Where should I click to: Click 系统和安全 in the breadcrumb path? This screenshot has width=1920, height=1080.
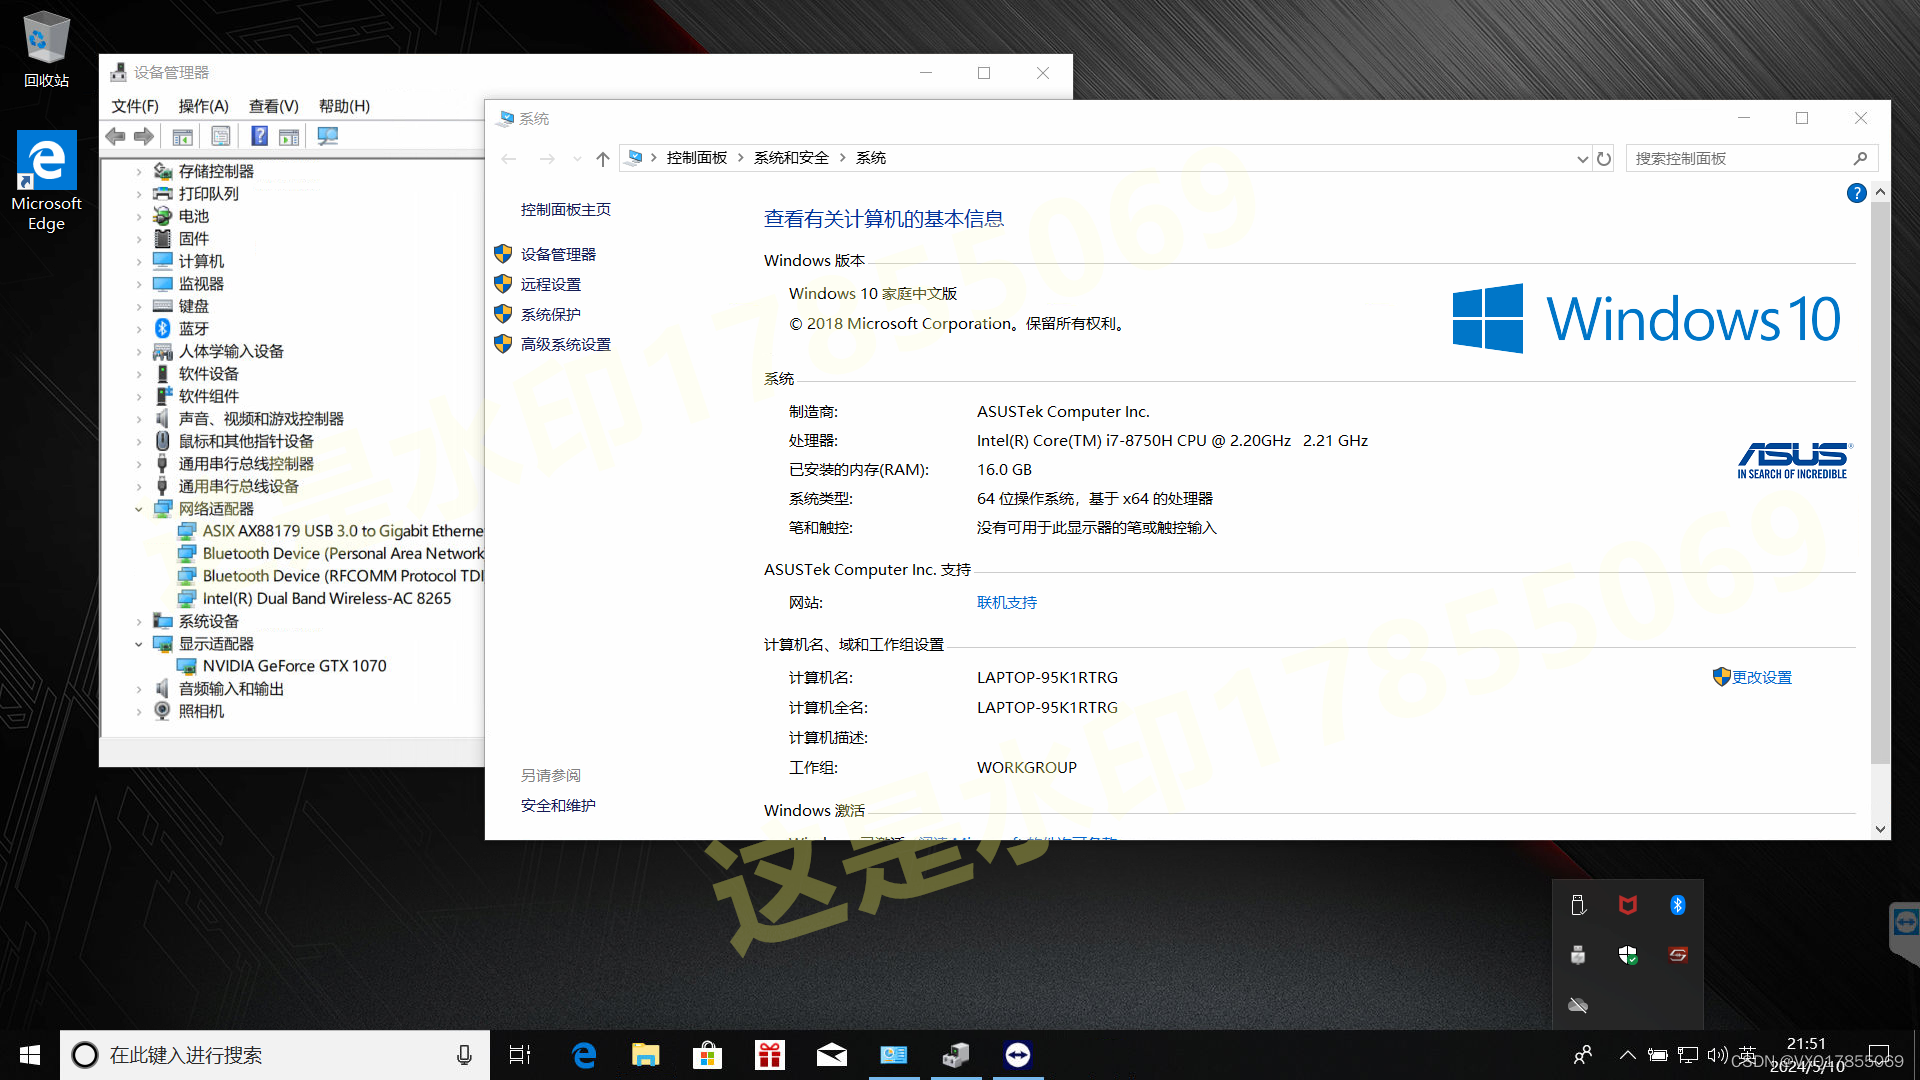click(791, 158)
